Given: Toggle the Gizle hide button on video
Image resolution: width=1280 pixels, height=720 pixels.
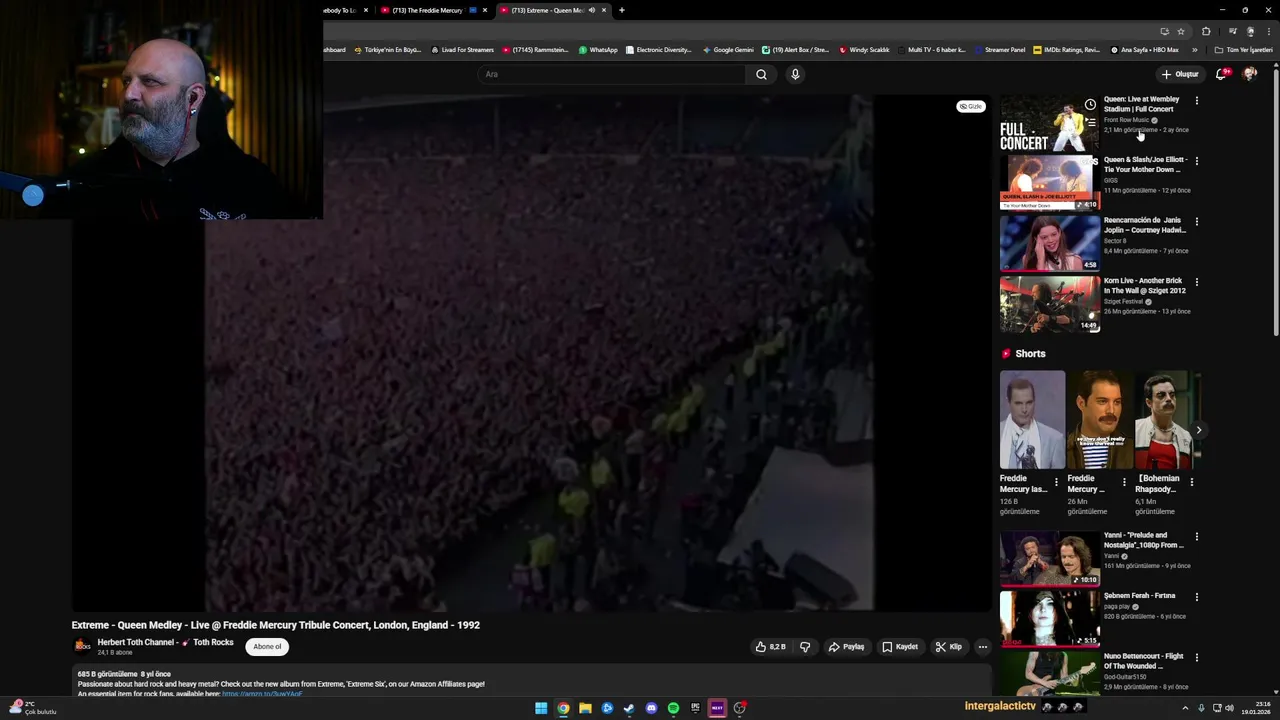Looking at the screenshot, I should point(970,106).
